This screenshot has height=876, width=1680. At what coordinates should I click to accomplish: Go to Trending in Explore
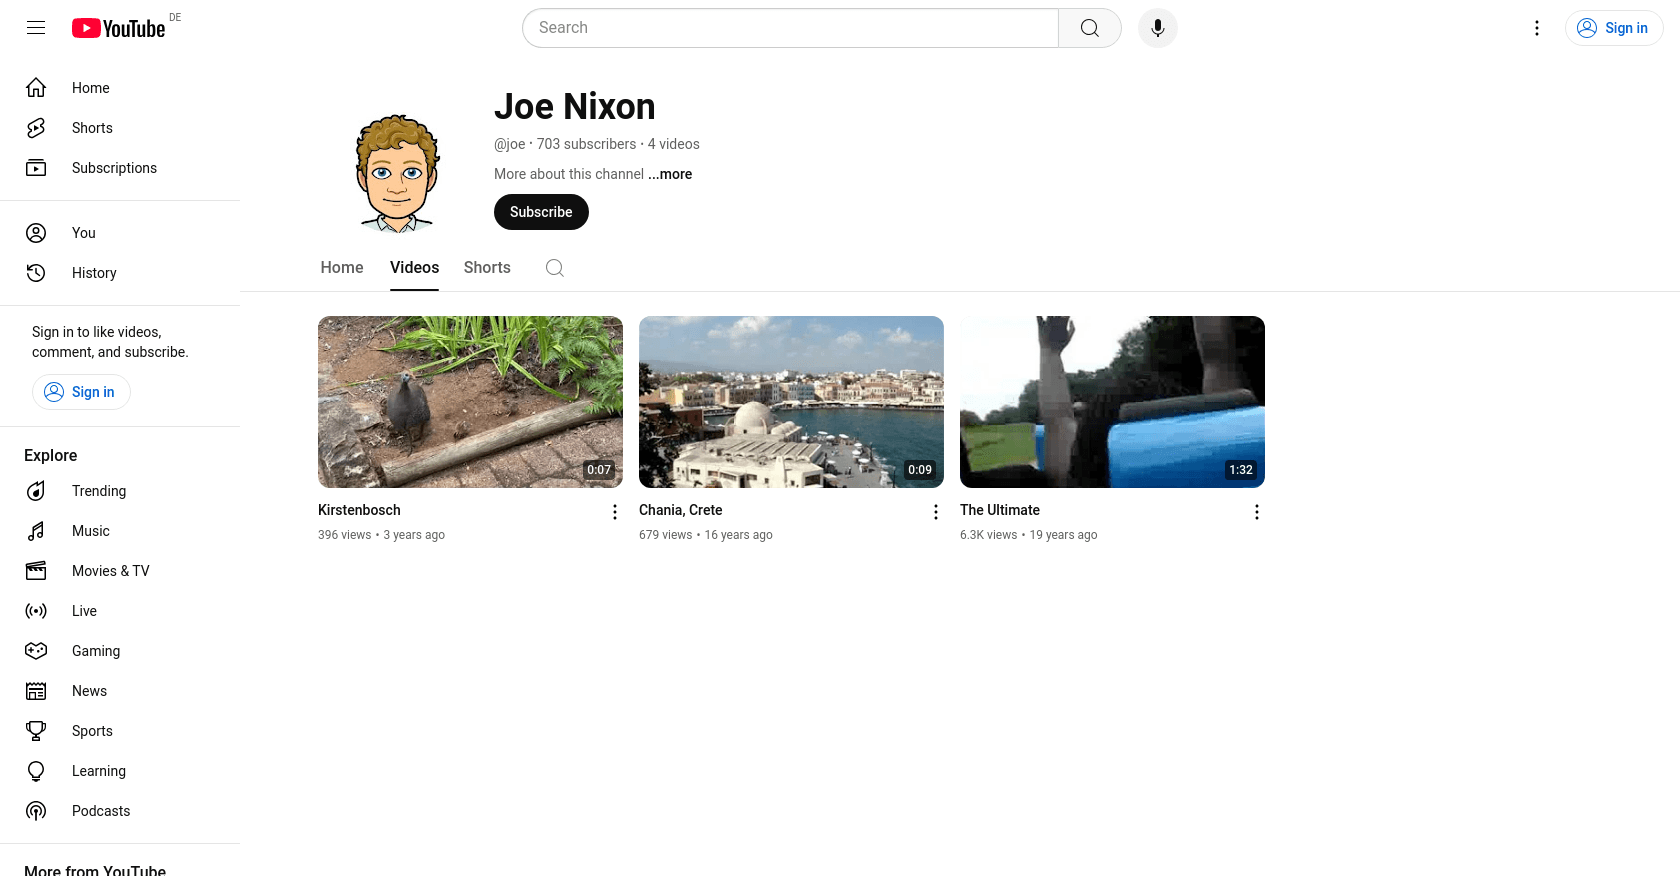tap(99, 491)
